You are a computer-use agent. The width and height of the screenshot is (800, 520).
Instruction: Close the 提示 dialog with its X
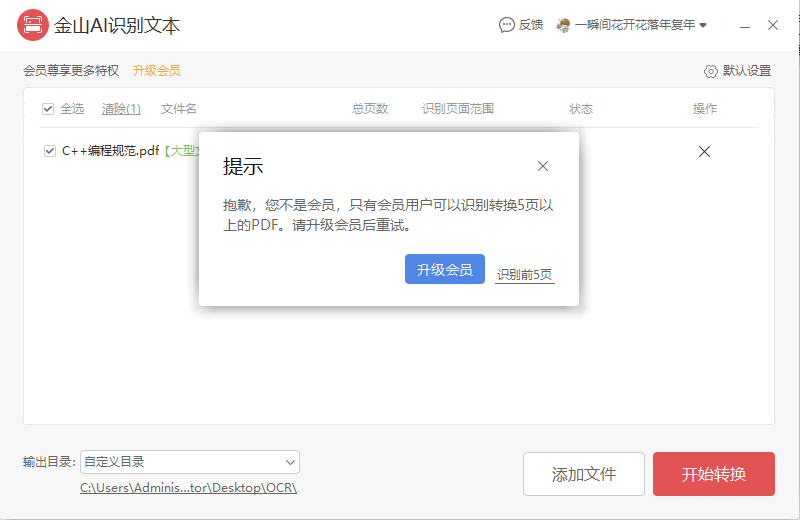click(543, 166)
